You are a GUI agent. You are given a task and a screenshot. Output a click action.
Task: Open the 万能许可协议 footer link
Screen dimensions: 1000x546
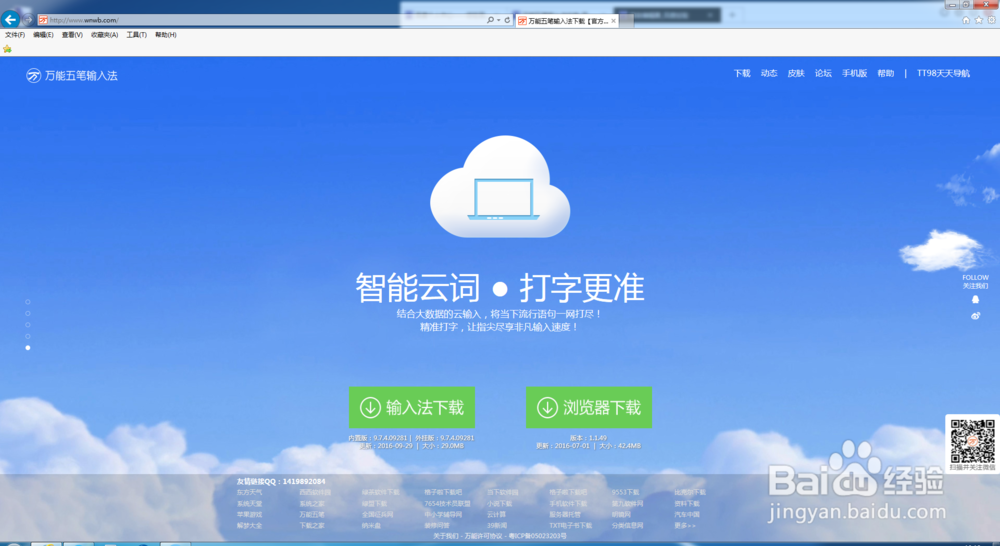[x=484, y=536]
